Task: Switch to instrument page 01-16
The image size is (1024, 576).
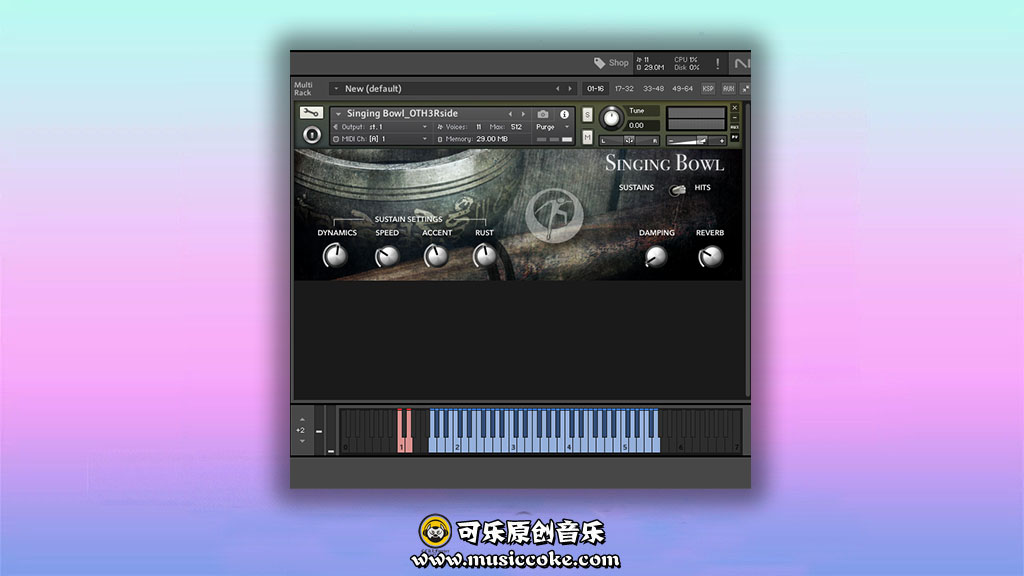Action: [595, 89]
